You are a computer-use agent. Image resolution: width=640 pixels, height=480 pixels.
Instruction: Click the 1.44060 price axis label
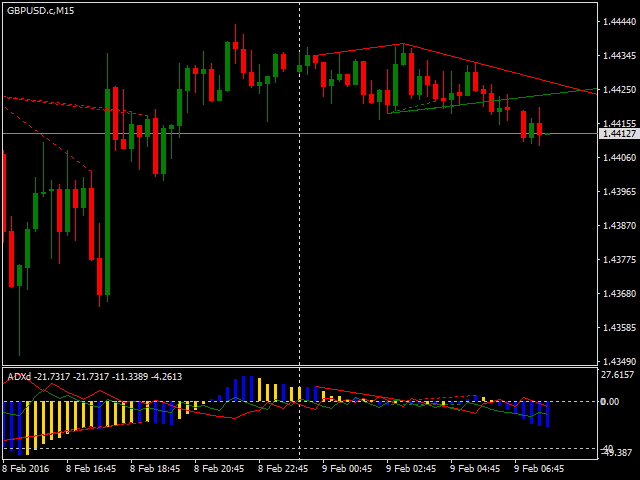619,157
